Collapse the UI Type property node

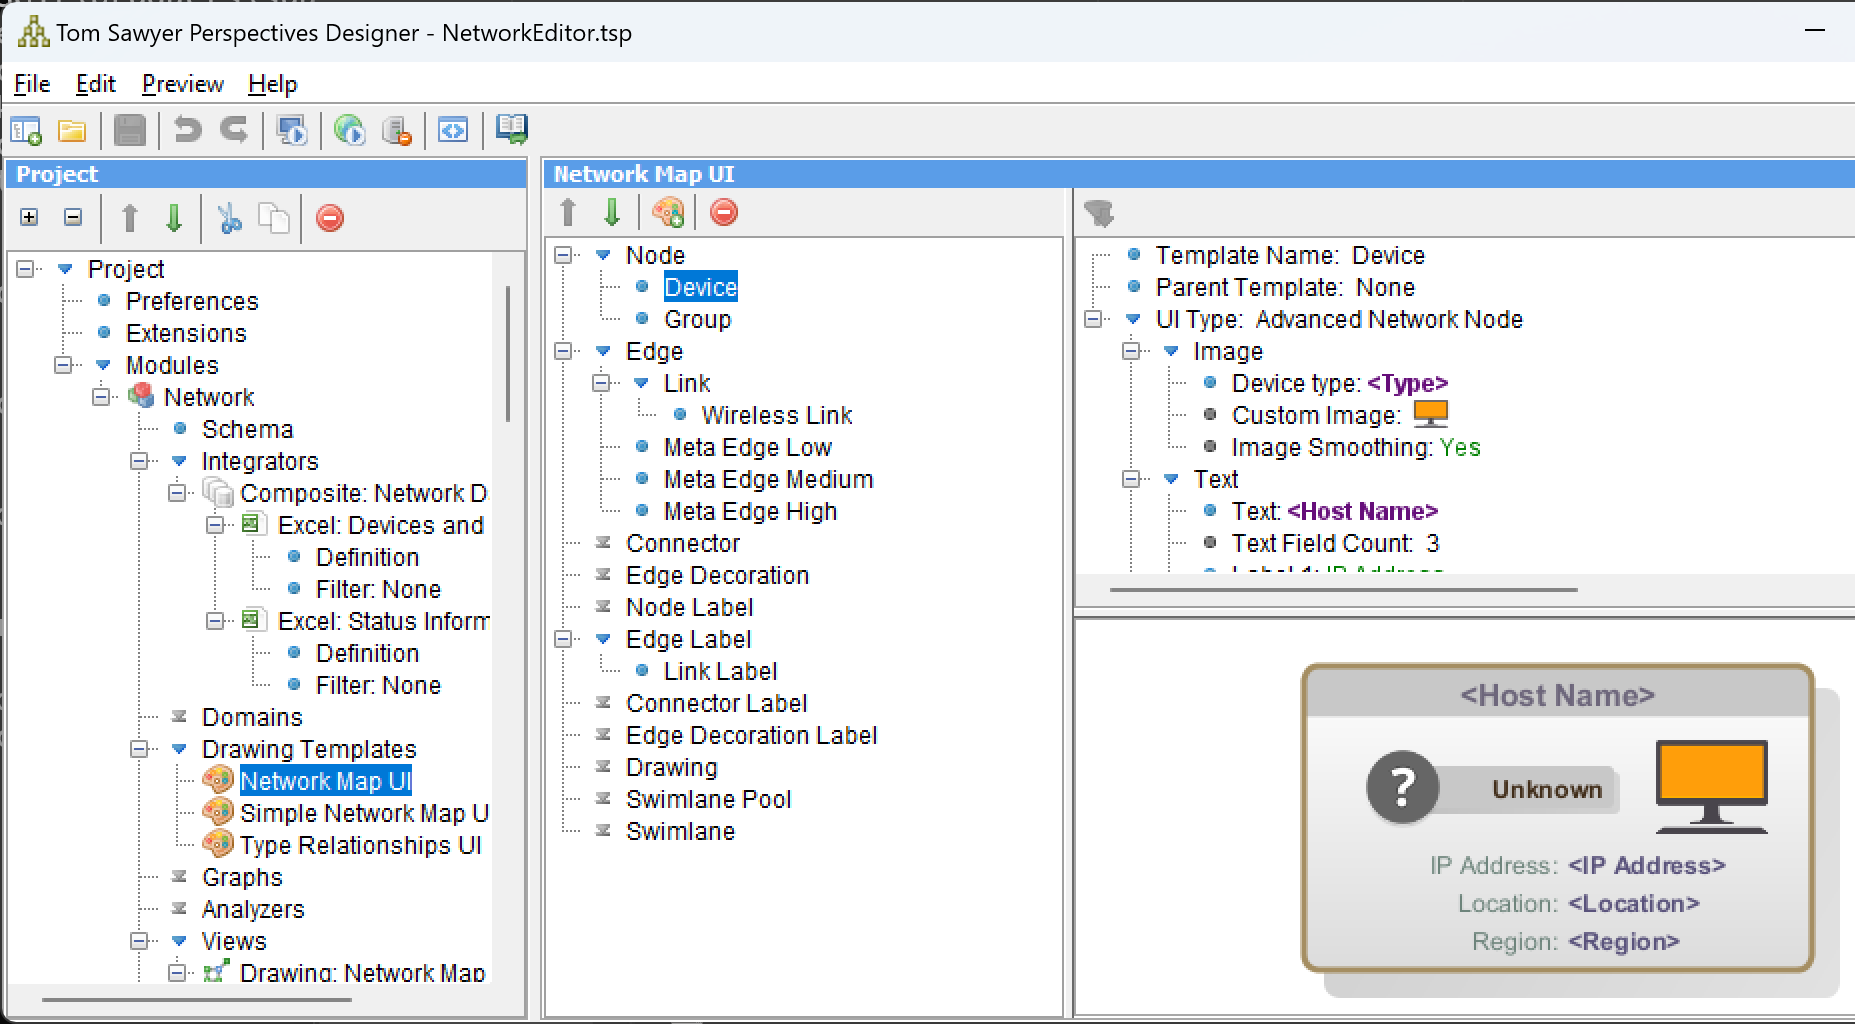[1094, 319]
